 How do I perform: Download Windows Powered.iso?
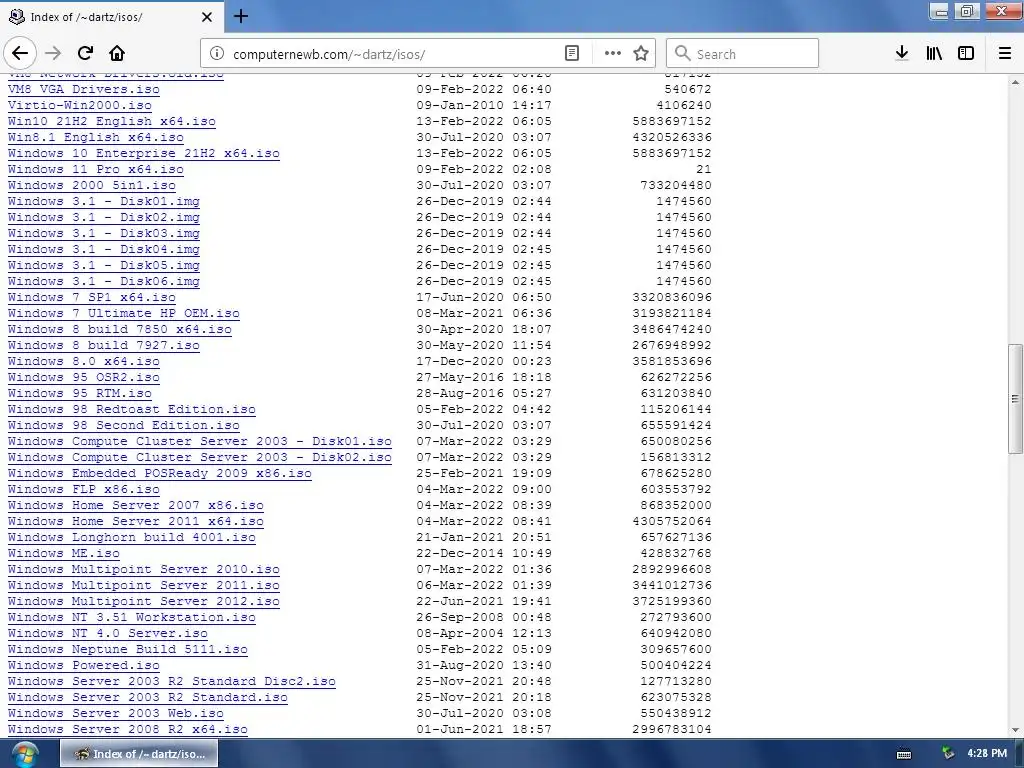tap(84, 665)
